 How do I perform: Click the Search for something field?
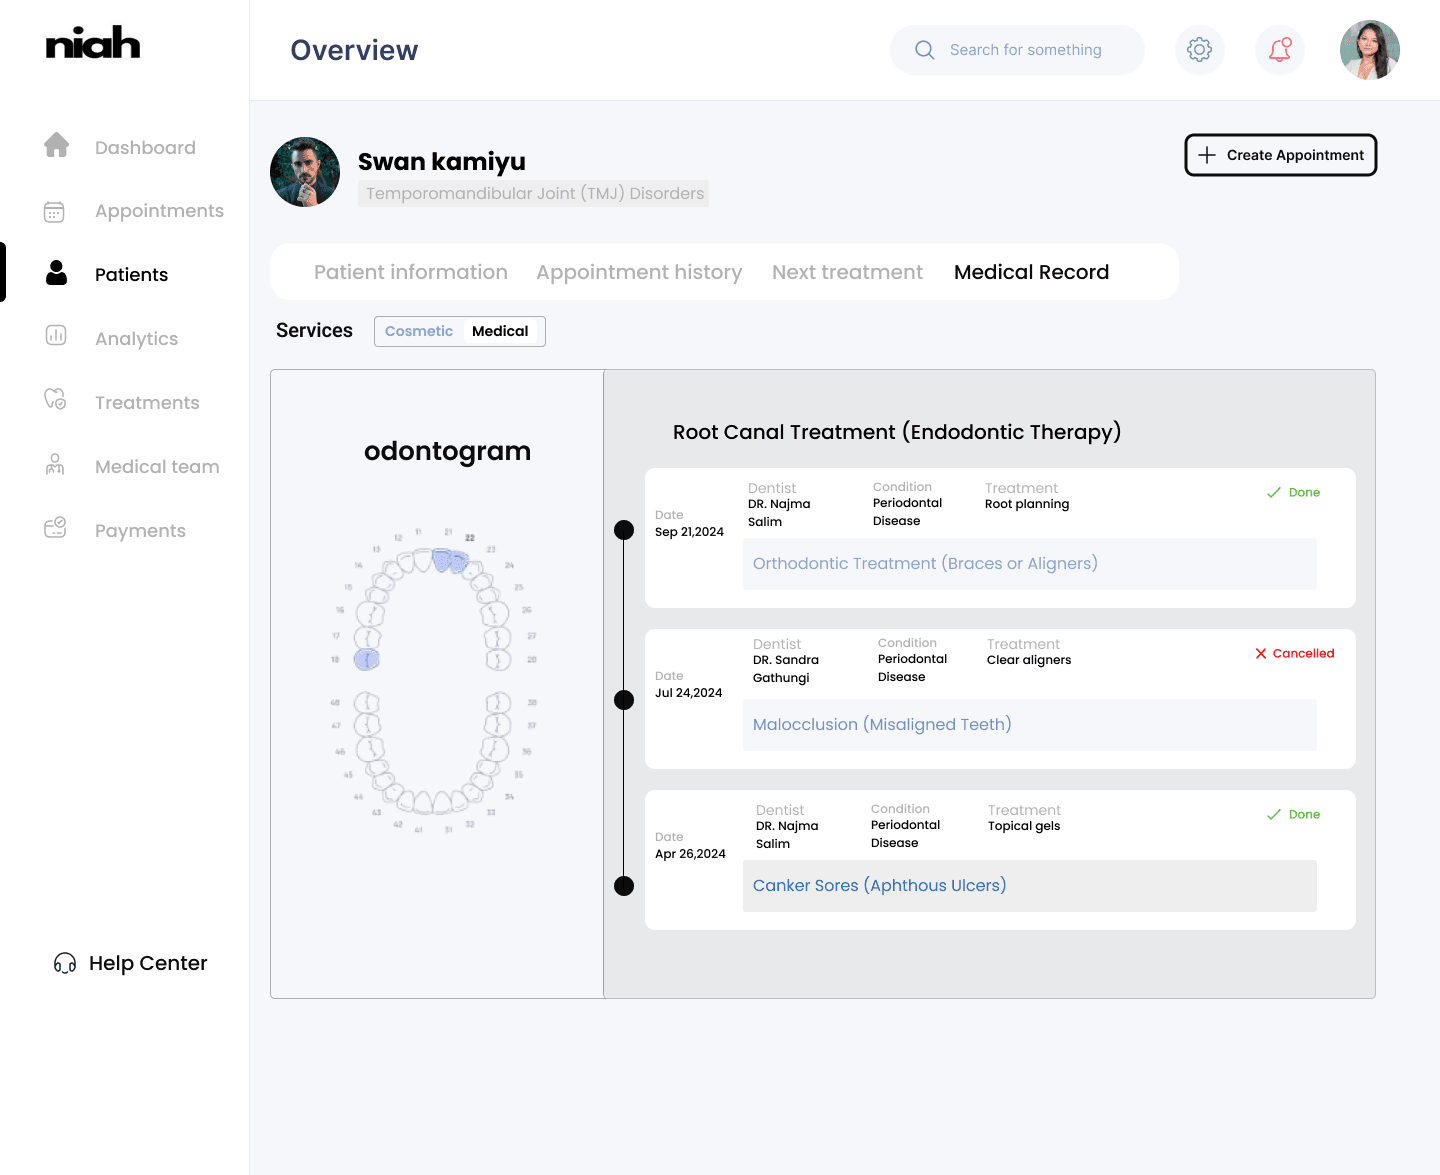tap(1017, 50)
